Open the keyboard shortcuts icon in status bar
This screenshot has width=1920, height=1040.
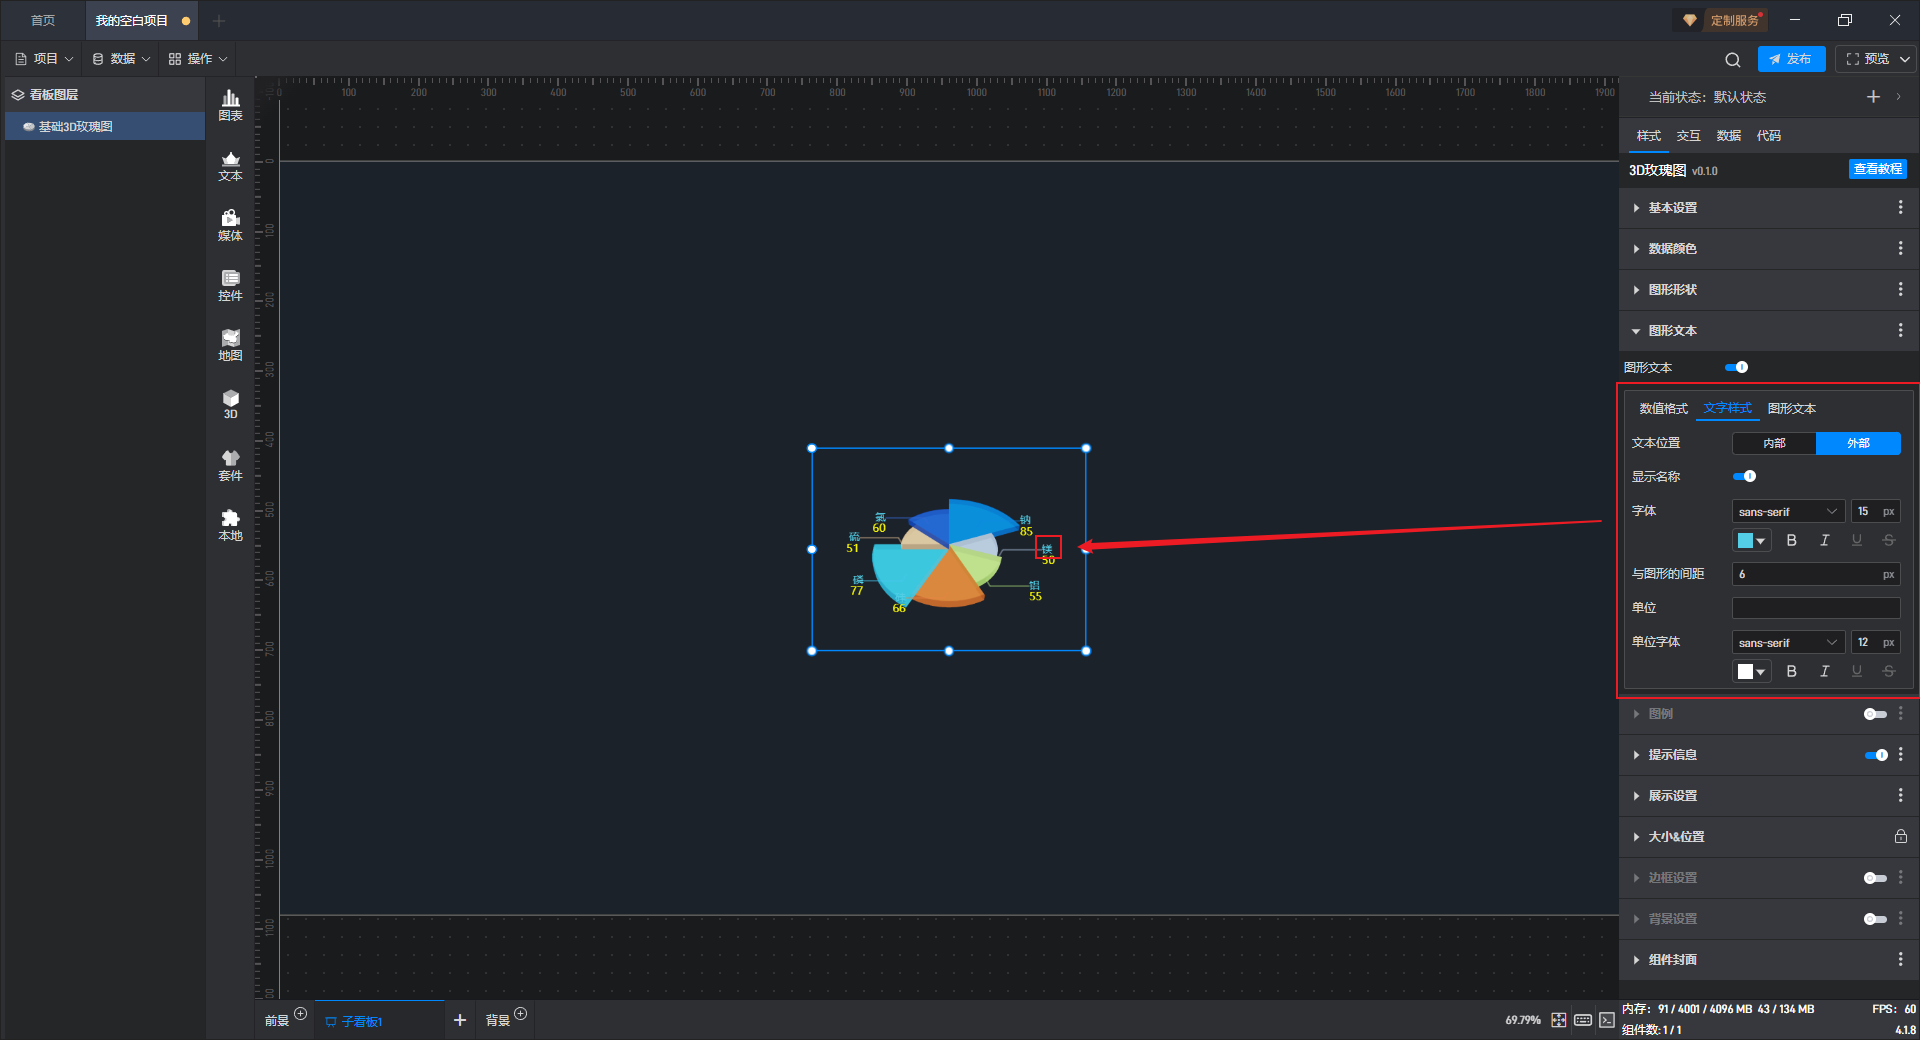coord(1583,1020)
